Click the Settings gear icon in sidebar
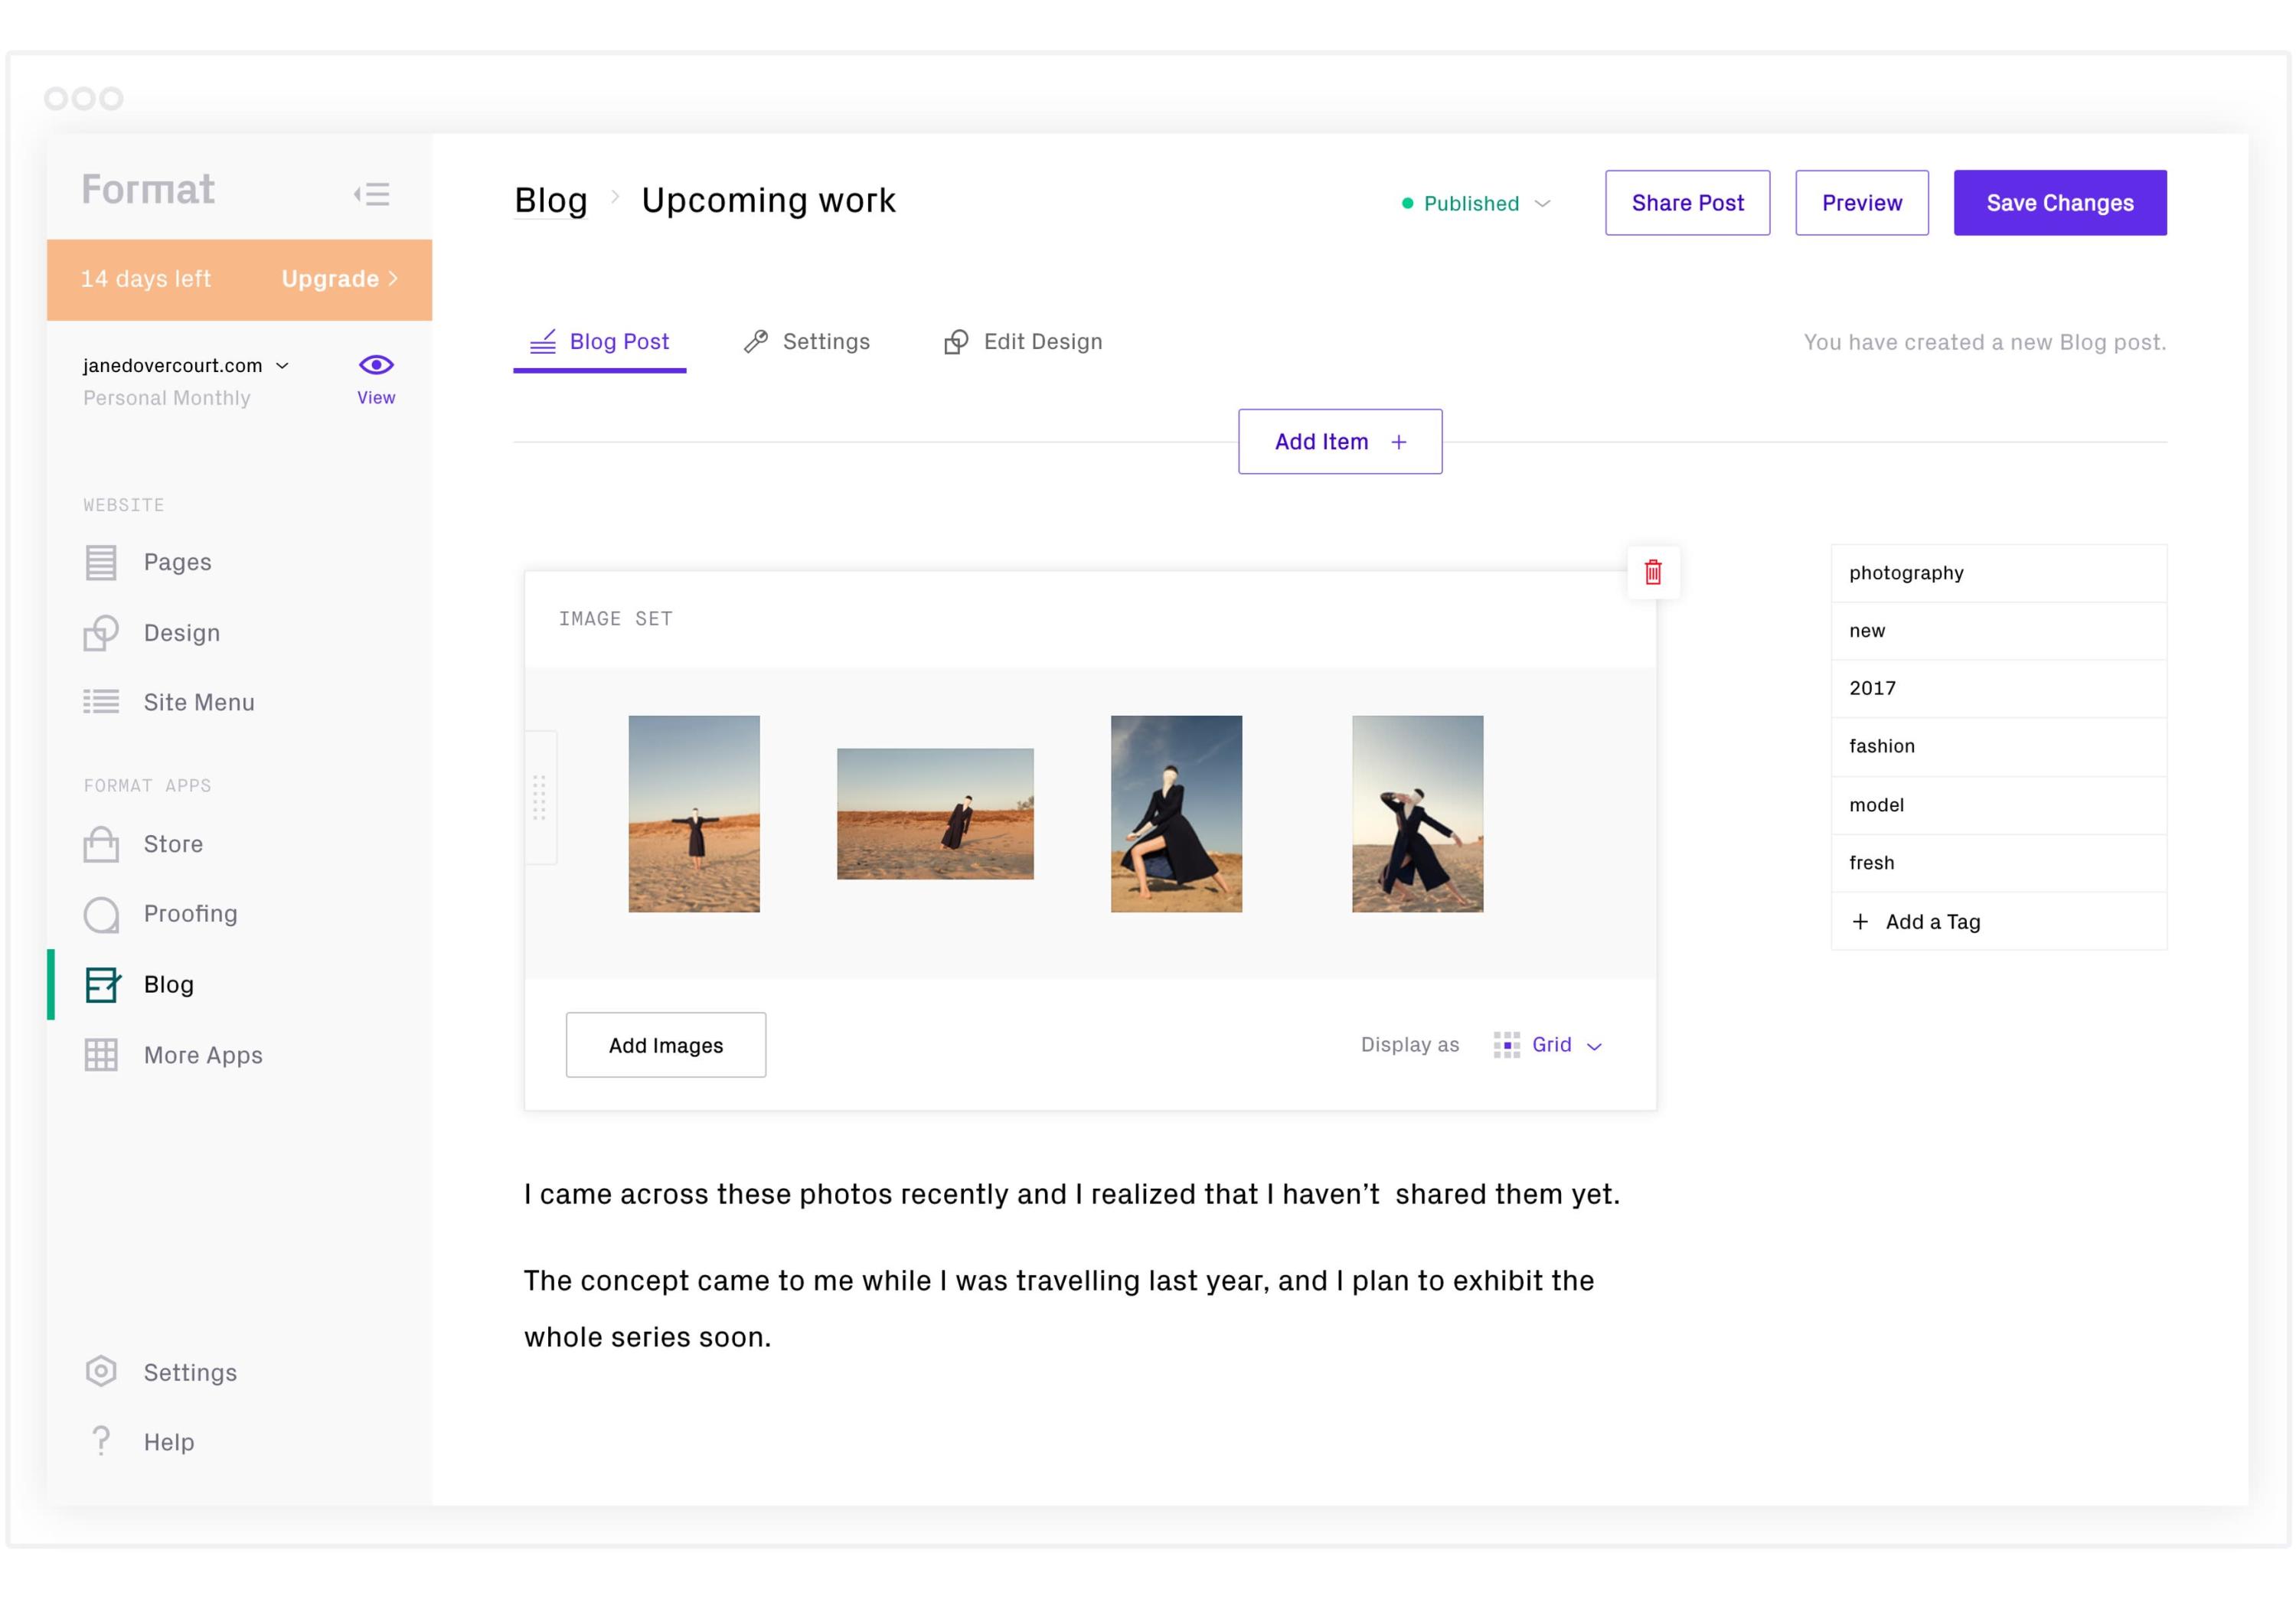The width and height of the screenshot is (2296, 1599). [x=100, y=1371]
